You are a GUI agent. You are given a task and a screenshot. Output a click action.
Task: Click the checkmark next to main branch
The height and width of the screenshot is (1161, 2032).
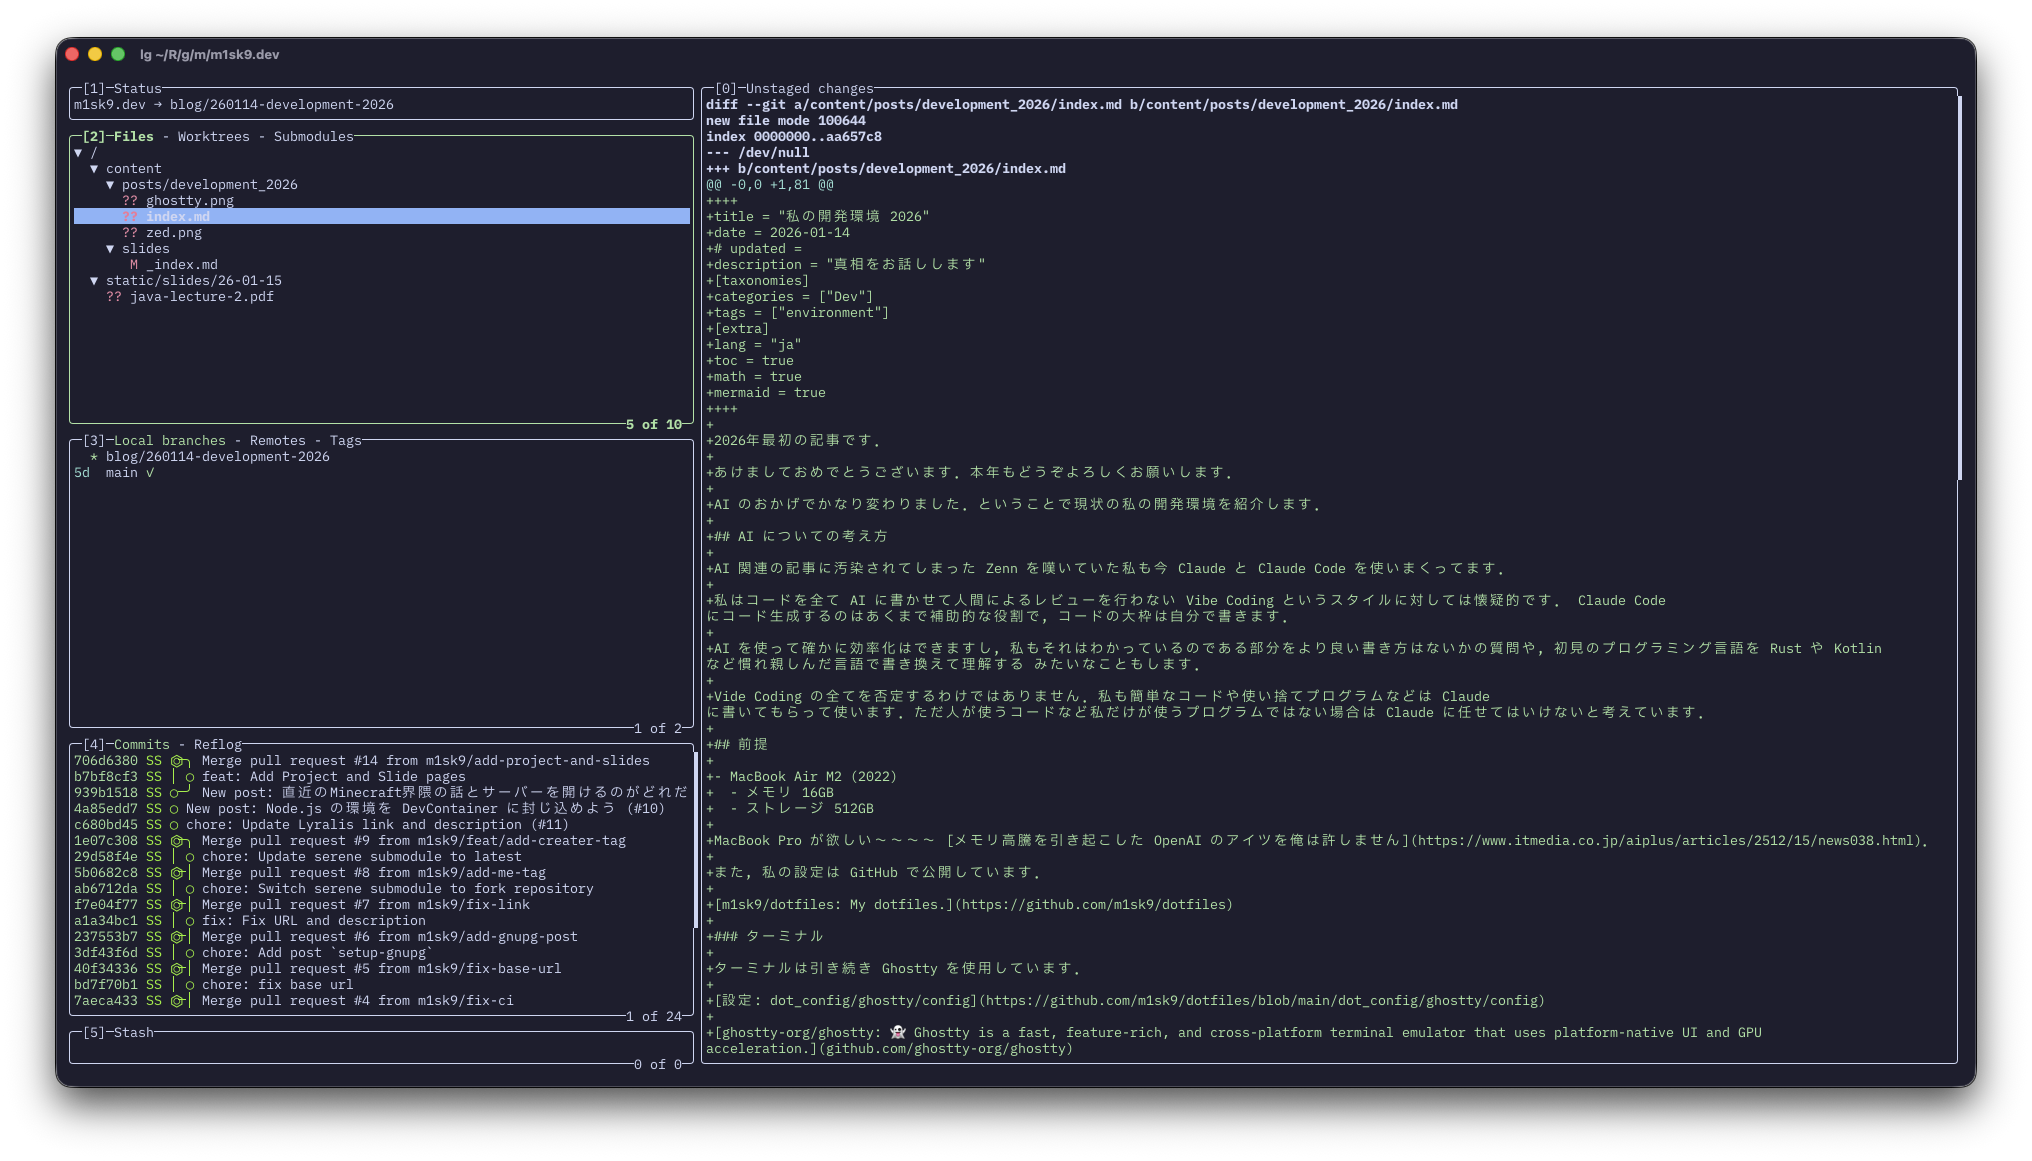pos(150,473)
